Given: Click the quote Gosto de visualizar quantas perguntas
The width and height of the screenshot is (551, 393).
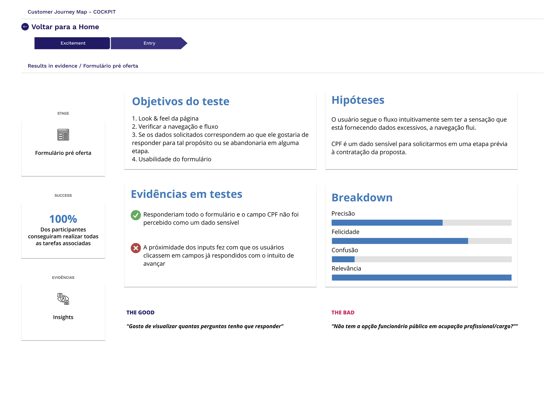Looking at the screenshot, I should tap(205, 326).
